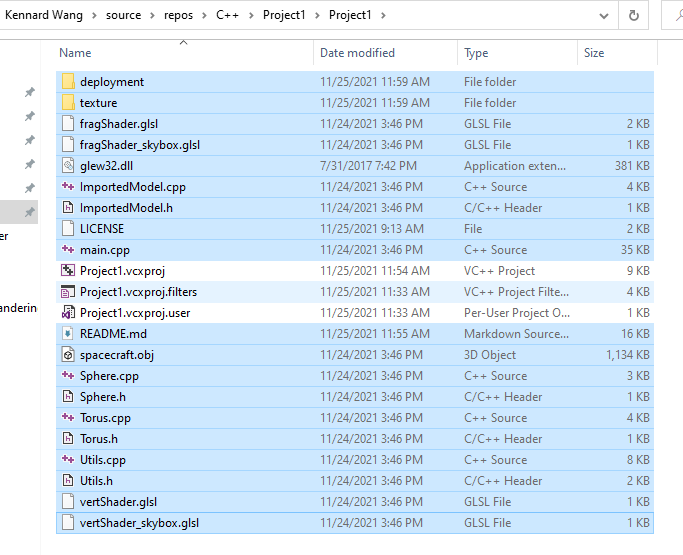Click the spacecraft.obj 3D object icon
The height and width of the screenshot is (555, 683).
click(x=68, y=355)
